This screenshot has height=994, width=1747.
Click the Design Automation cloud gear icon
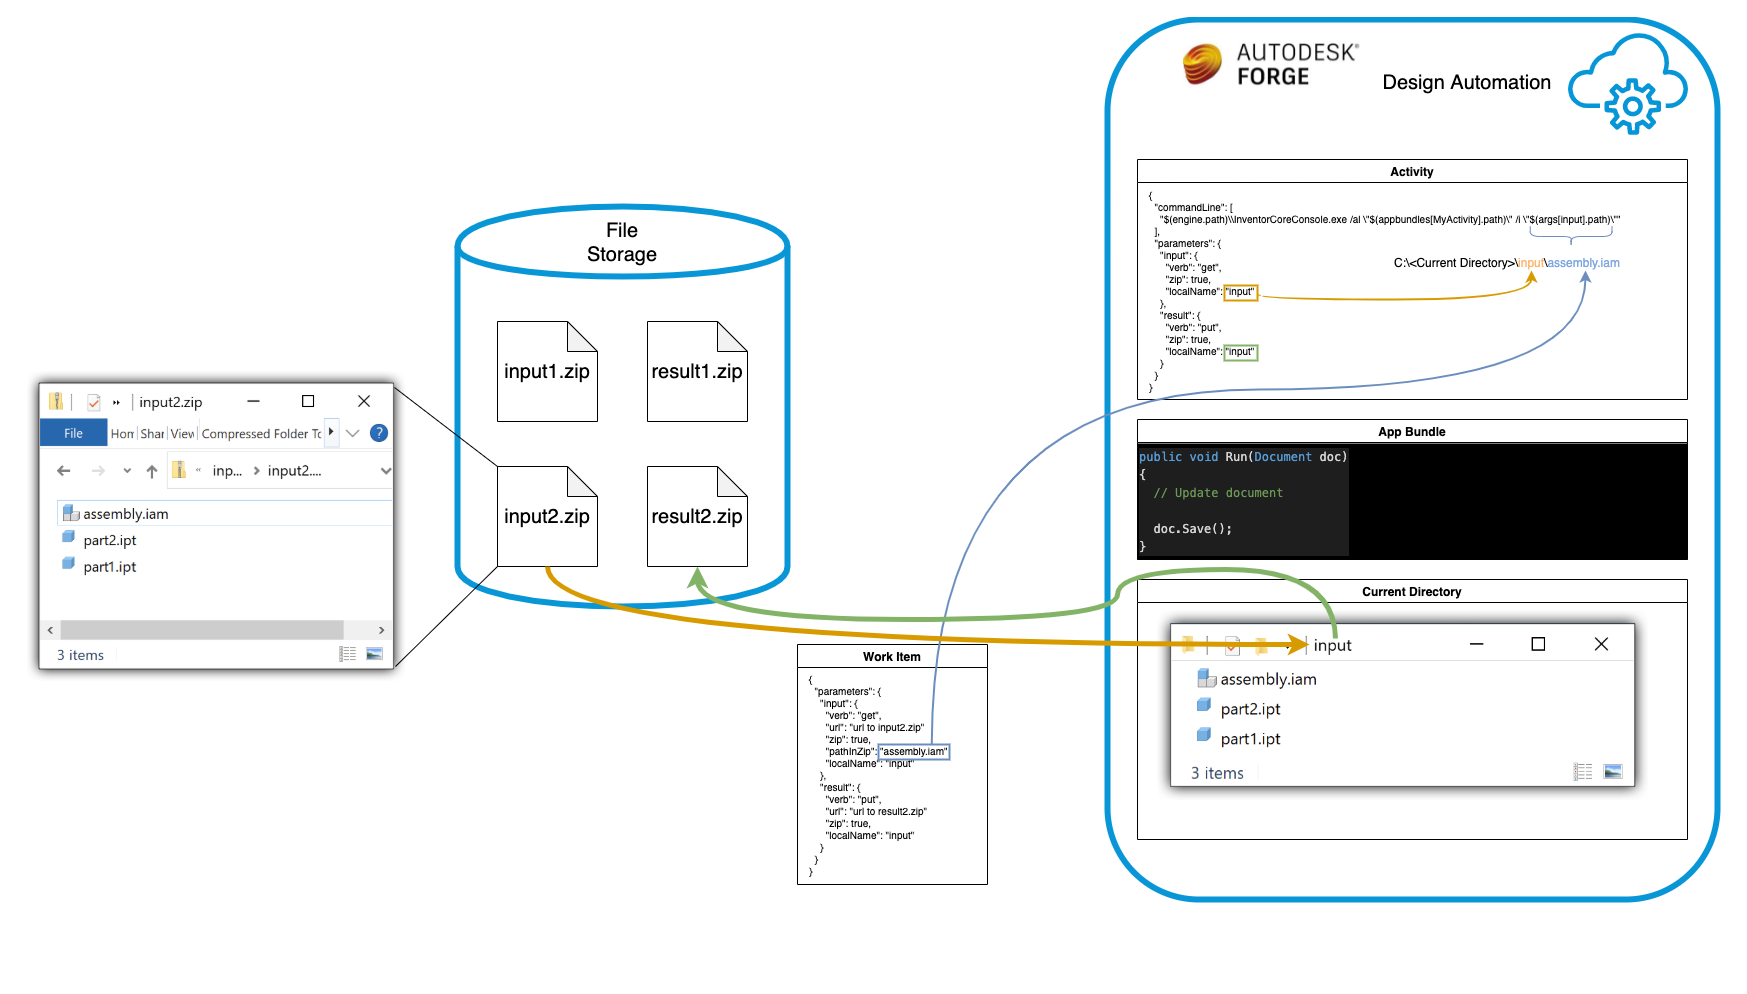point(1629,85)
